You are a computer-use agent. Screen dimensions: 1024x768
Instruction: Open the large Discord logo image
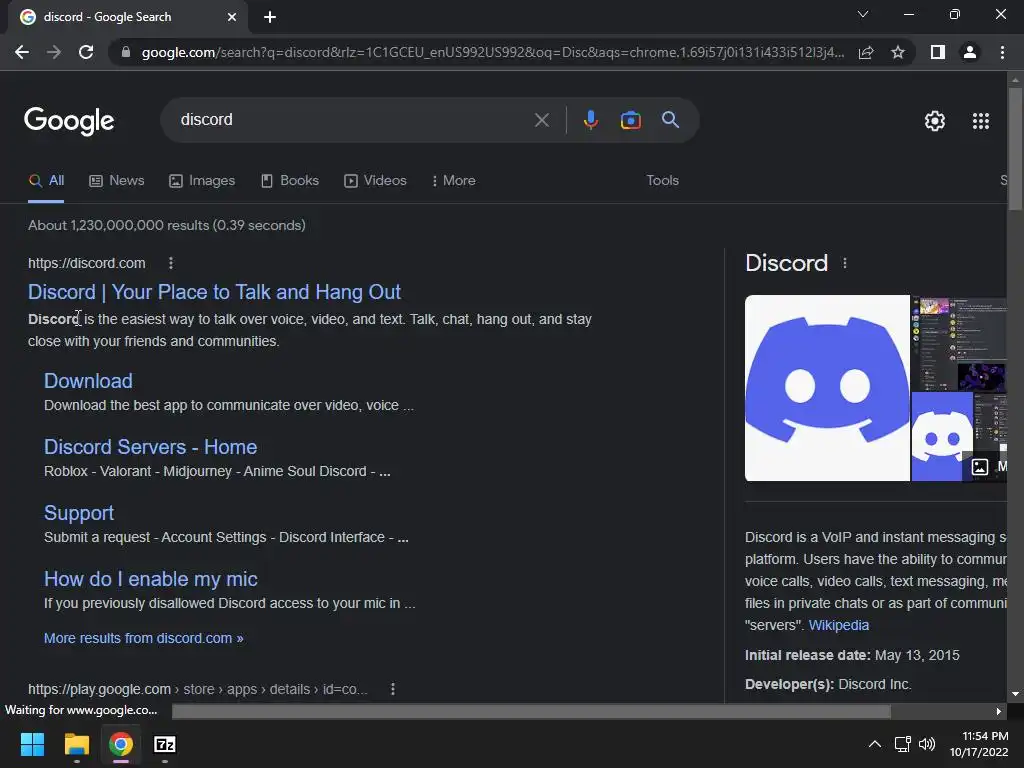point(827,388)
